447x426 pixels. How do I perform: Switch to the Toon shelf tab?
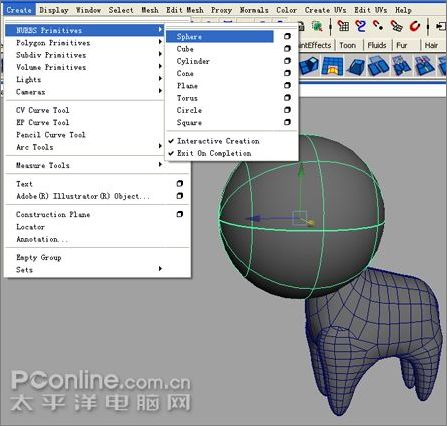348,45
